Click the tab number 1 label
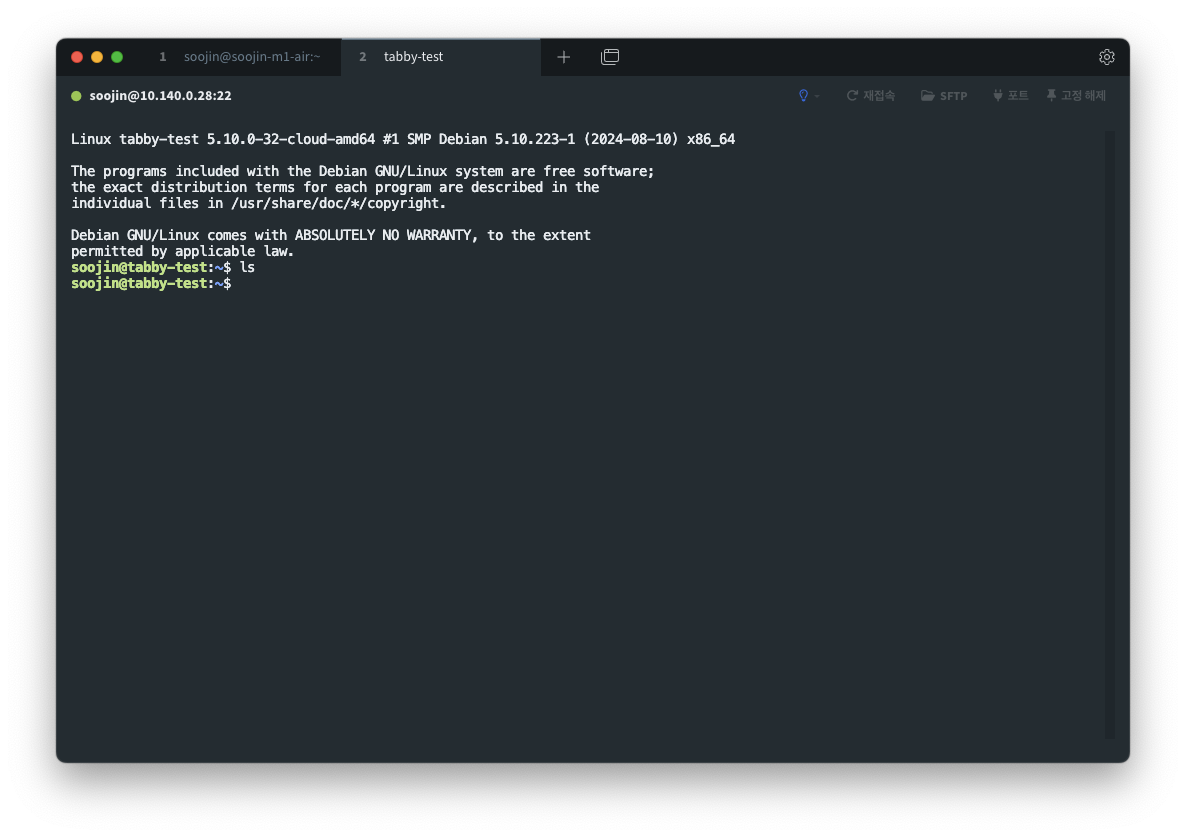 (x=163, y=57)
